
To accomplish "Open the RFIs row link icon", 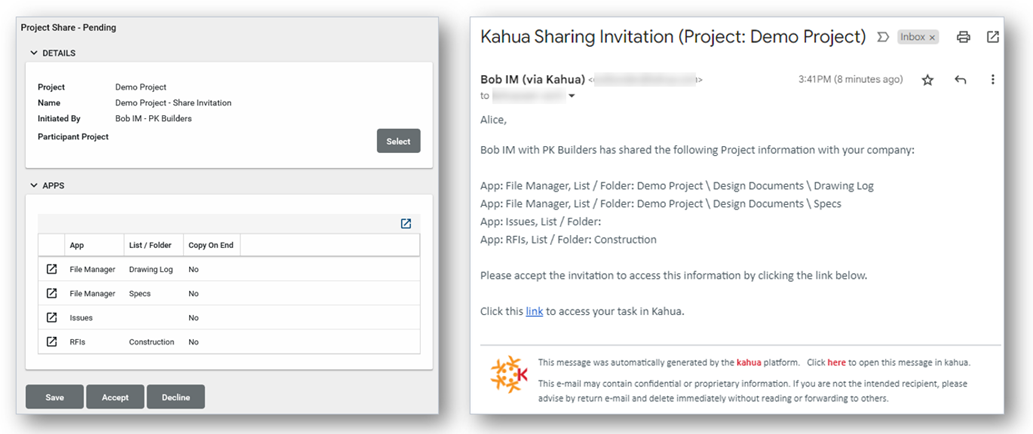I will click(52, 342).
